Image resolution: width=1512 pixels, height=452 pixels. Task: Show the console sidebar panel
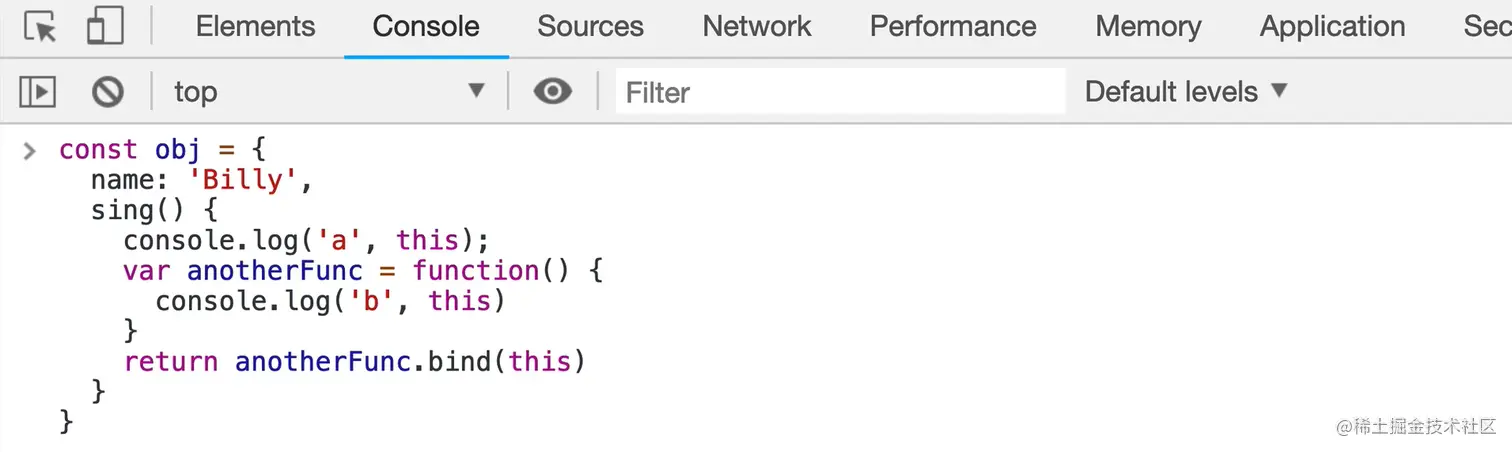point(38,92)
